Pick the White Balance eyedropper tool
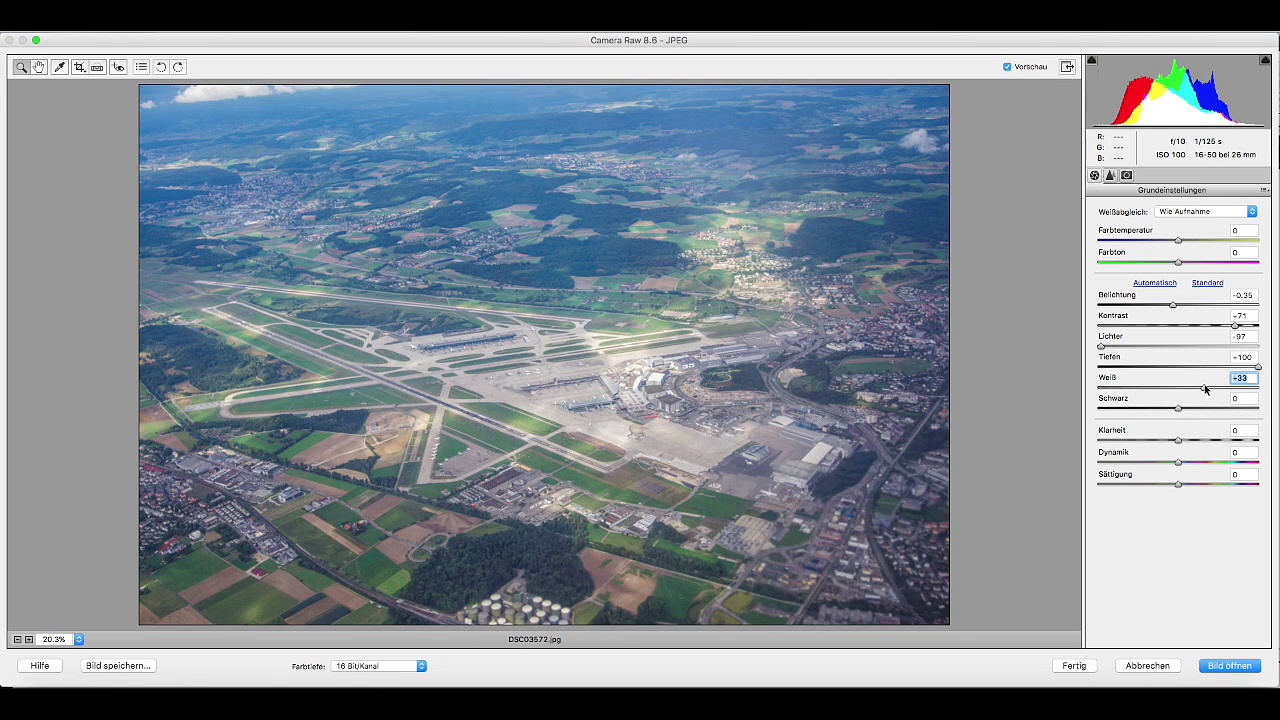 59,67
